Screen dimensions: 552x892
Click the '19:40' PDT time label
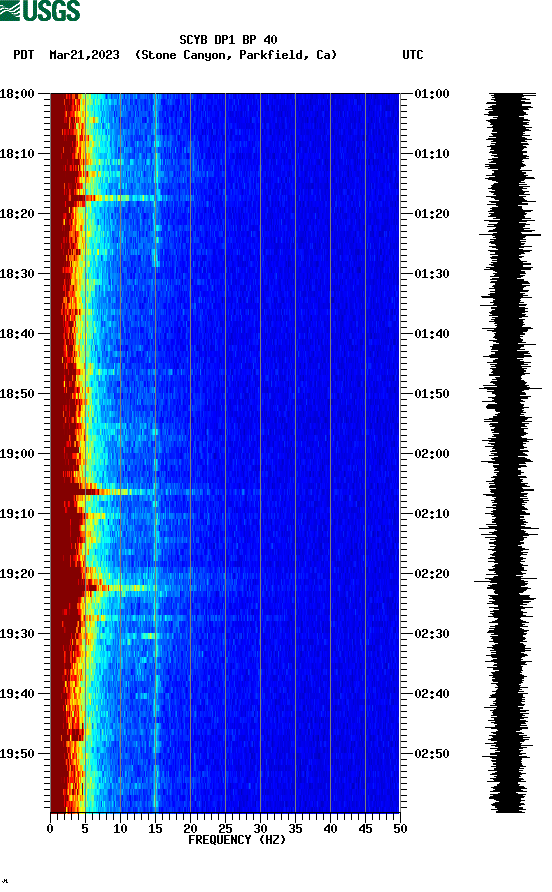17,694
